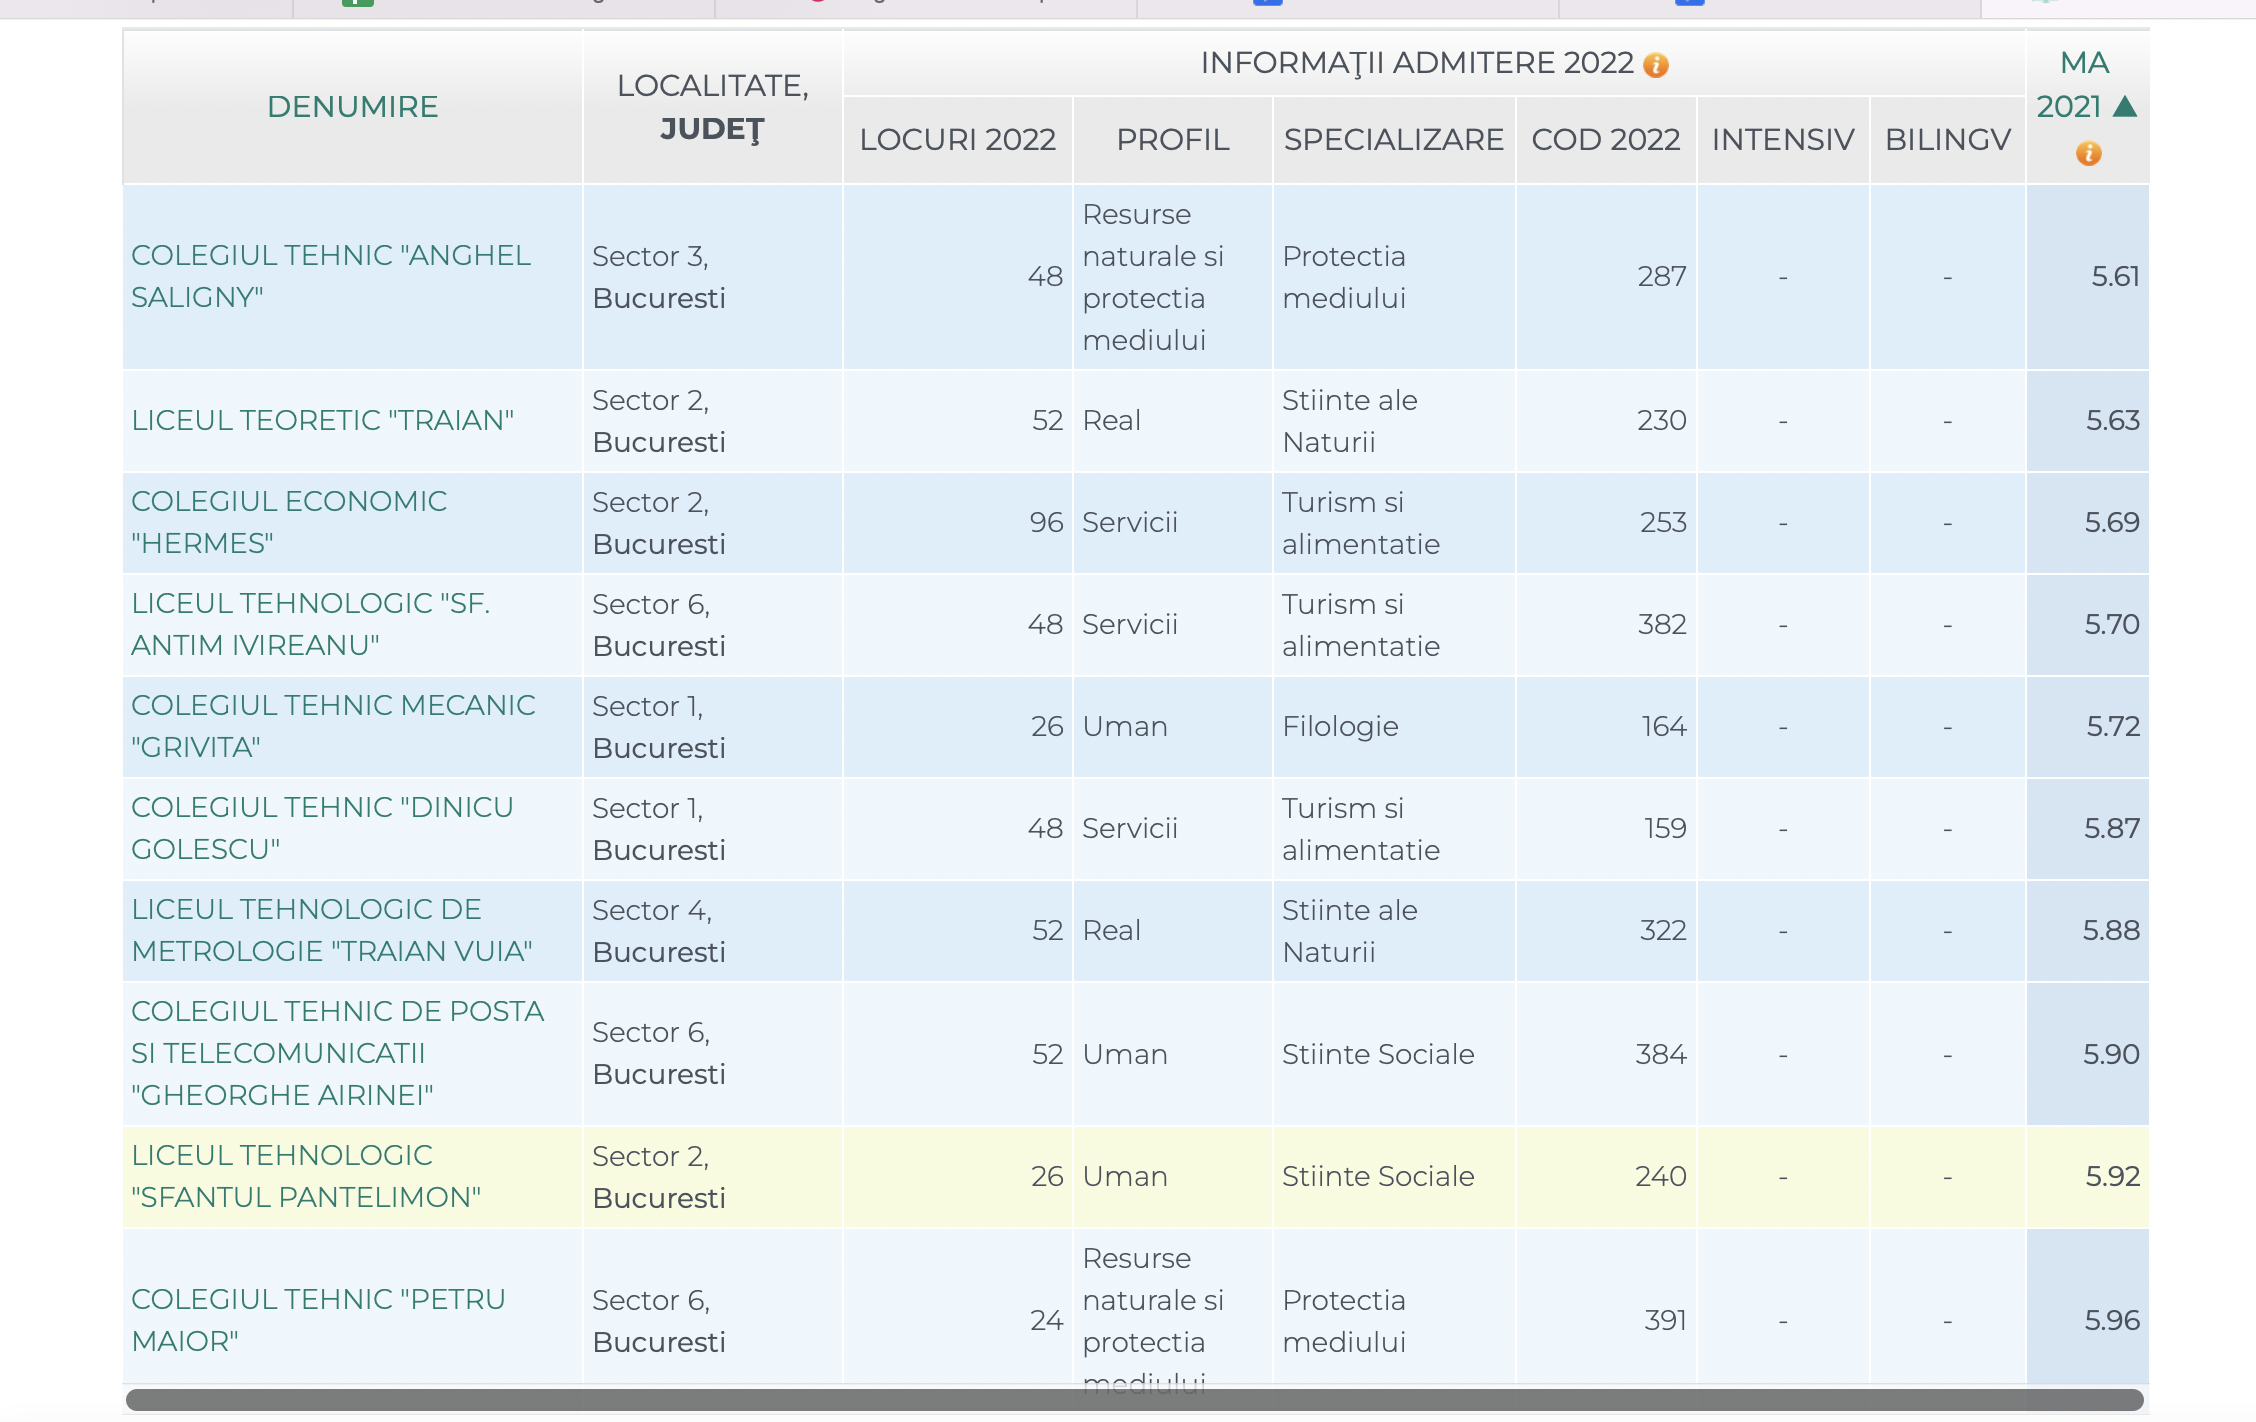Sort by MA 2021 column header
Viewport: 2256px width, 1422px height.
2070,85
